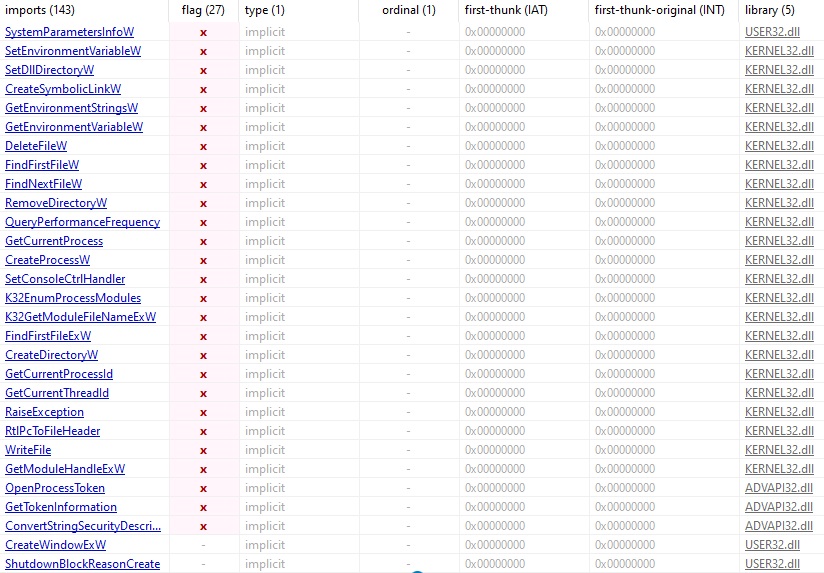Click the ordinal (1) column header
Image resolution: width=824 pixels, height=573 pixels.
click(x=409, y=10)
